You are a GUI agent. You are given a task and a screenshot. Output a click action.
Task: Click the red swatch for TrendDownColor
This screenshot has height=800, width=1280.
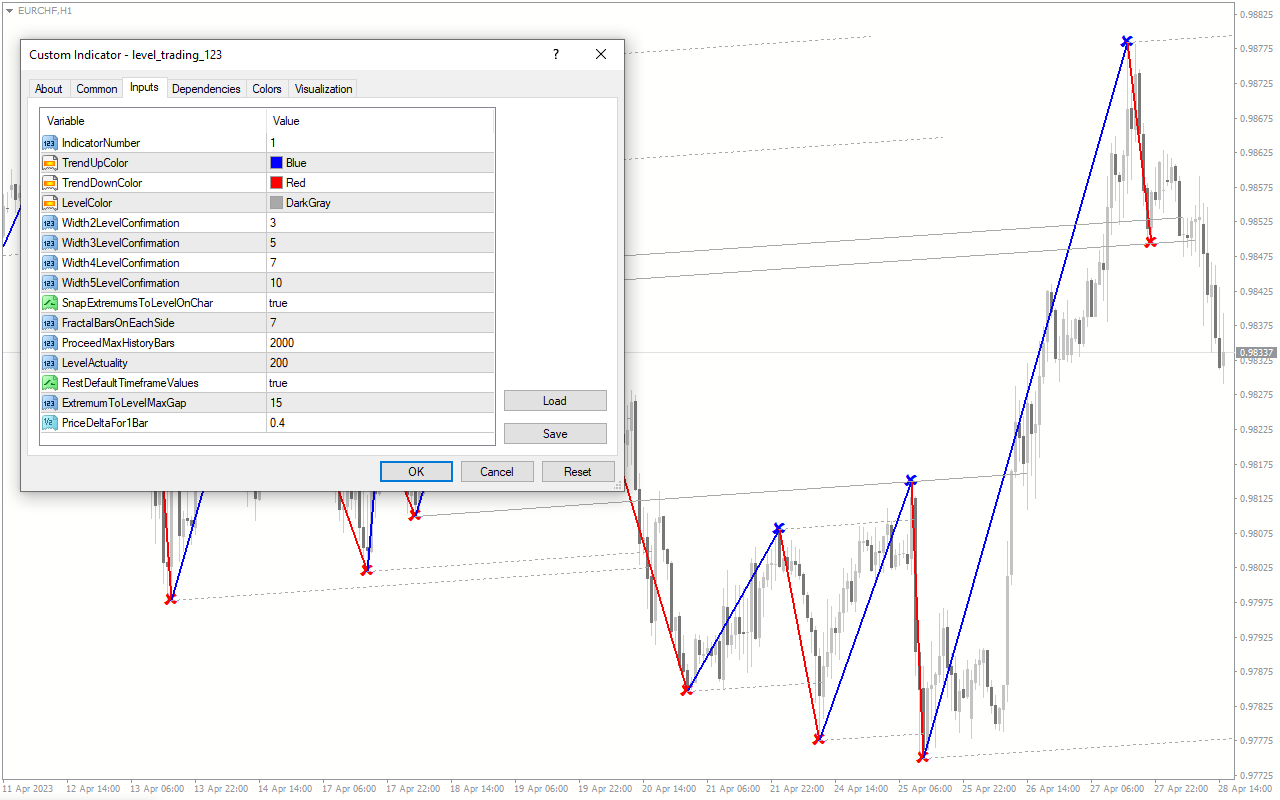276,183
